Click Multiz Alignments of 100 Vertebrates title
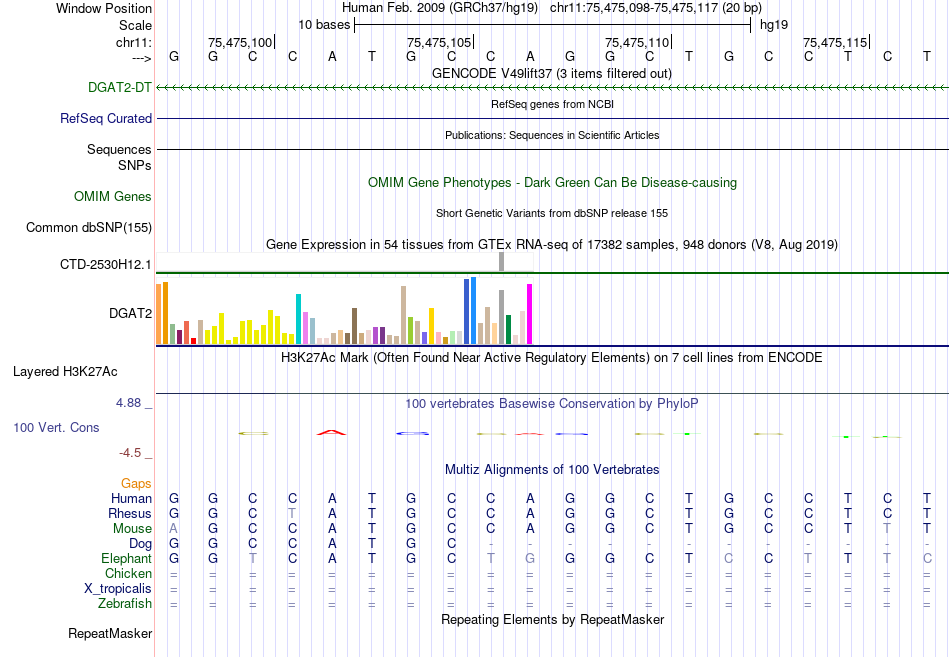 (x=552, y=470)
